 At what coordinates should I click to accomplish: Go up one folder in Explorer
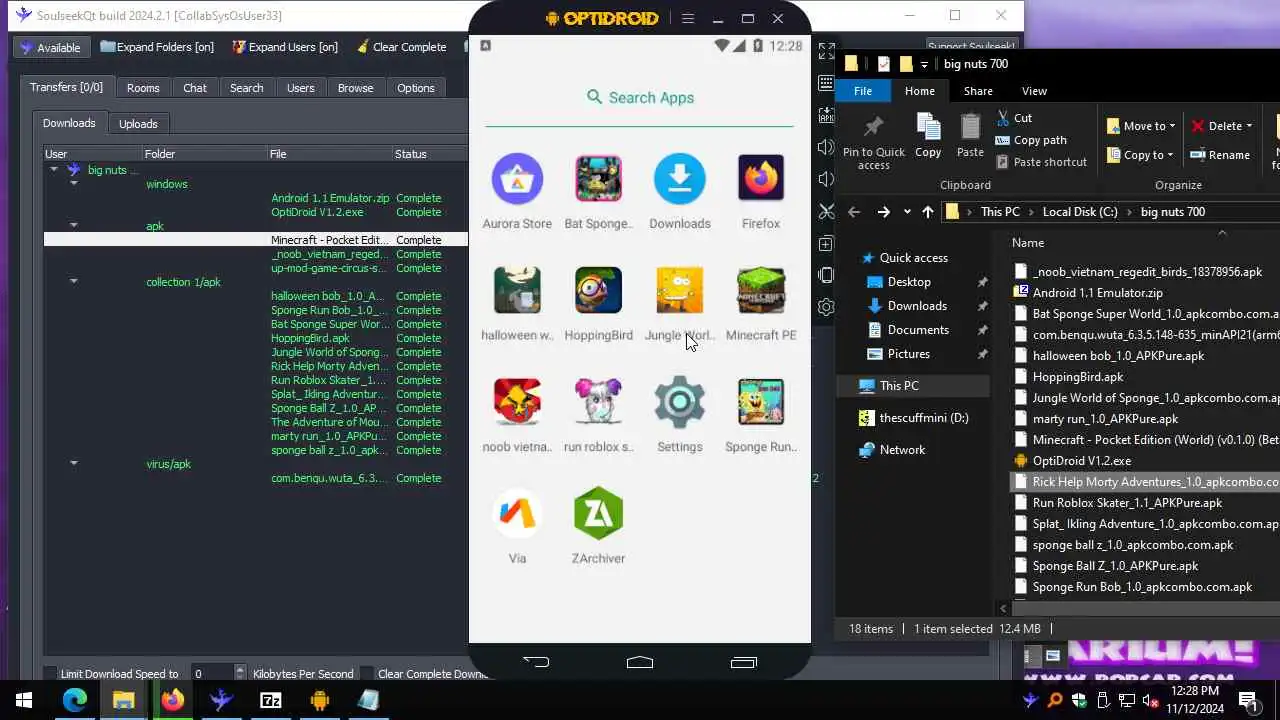(x=928, y=212)
